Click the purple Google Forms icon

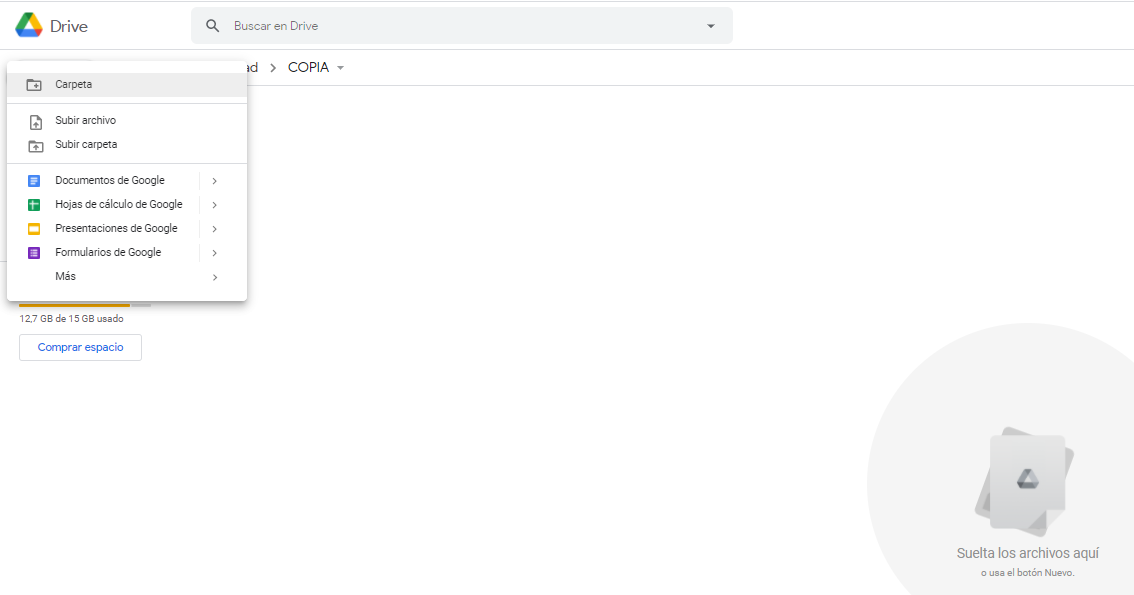(x=34, y=253)
